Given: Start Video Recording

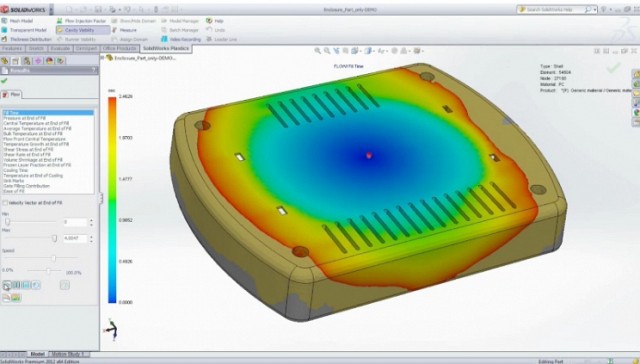Looking at the screenshot, I should (181, 39).
